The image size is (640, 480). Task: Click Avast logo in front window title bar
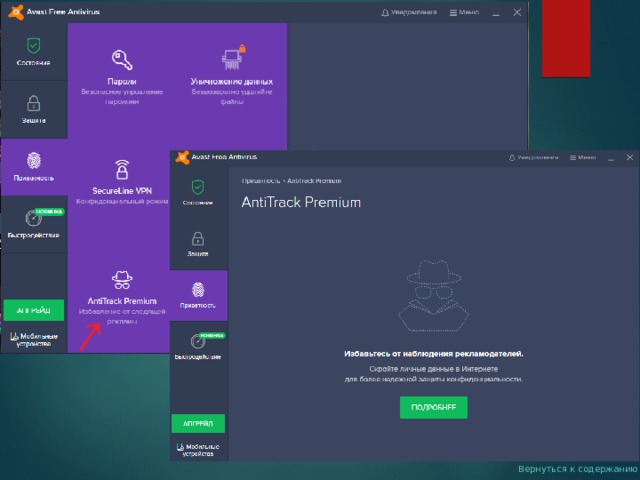click(182, 157)
